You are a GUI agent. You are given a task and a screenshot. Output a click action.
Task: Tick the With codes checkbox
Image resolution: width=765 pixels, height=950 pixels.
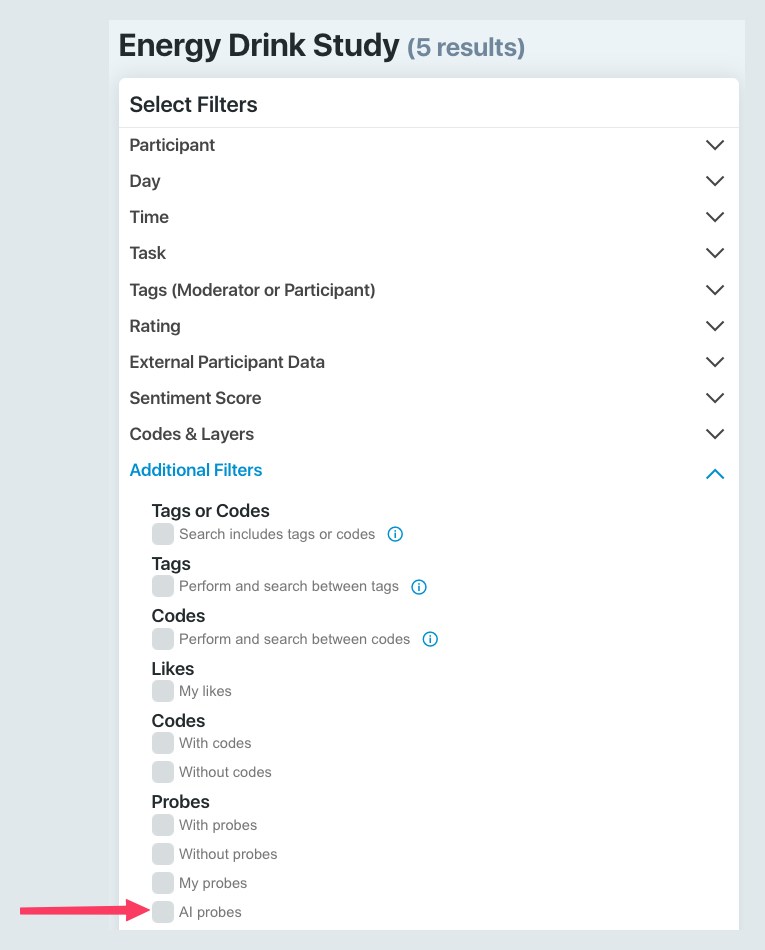coord(163,743)
